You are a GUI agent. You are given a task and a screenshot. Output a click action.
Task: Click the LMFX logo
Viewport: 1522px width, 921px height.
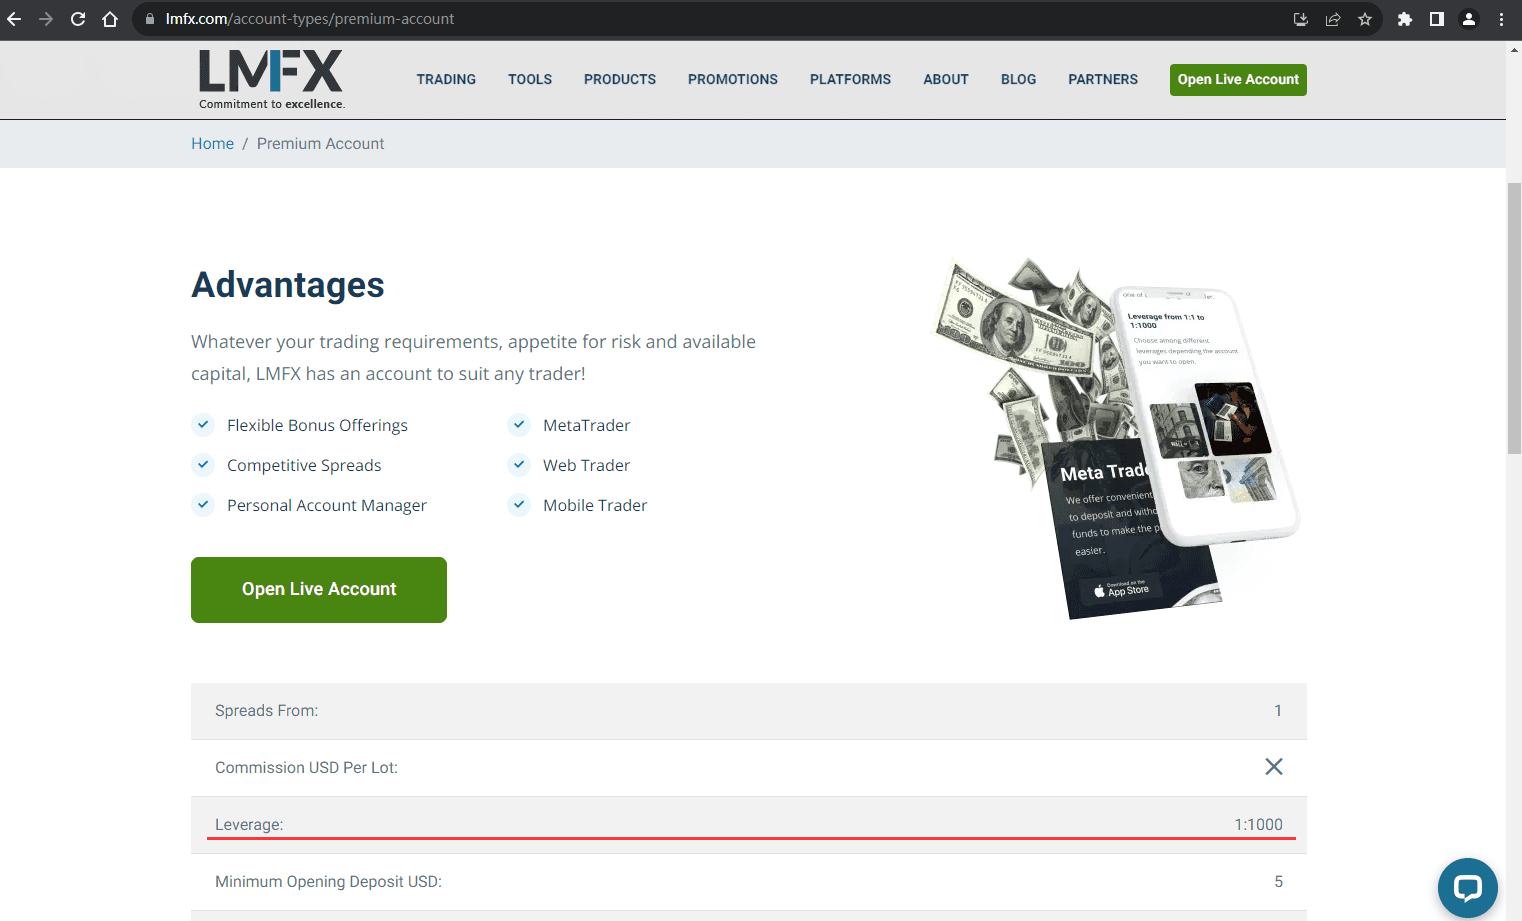[271, 79]
